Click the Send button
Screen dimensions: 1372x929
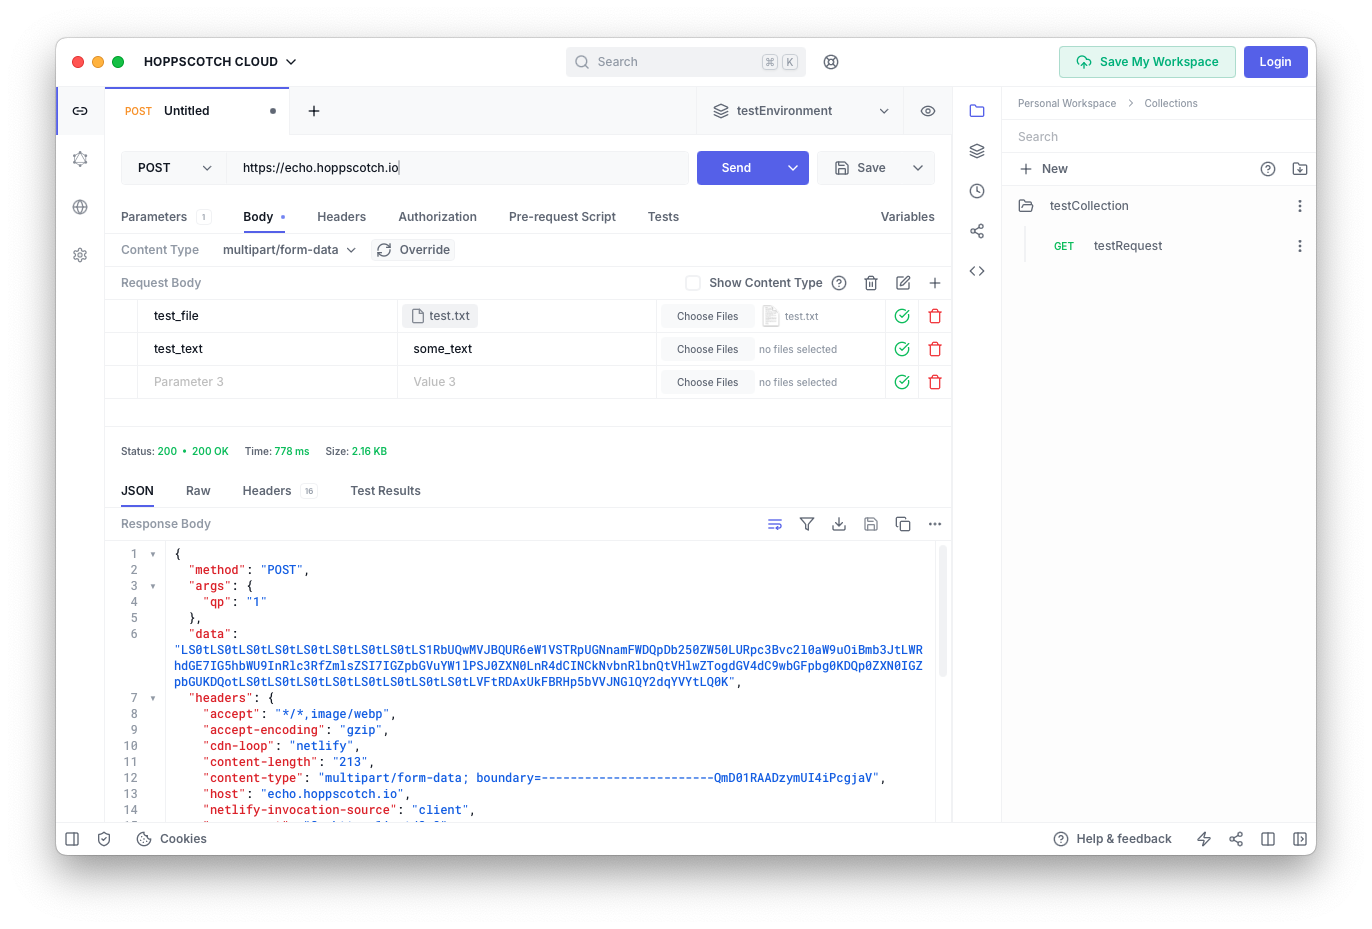[x=736, y=168]
